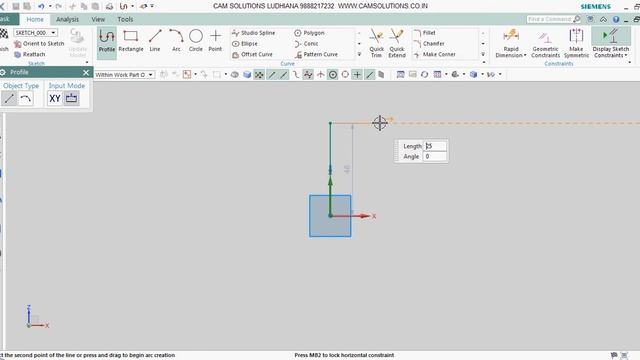Open Profile dialog settings gear
The height and width of the screenshot is (360, 640).
pyautogui.click(x=3, y=72)
